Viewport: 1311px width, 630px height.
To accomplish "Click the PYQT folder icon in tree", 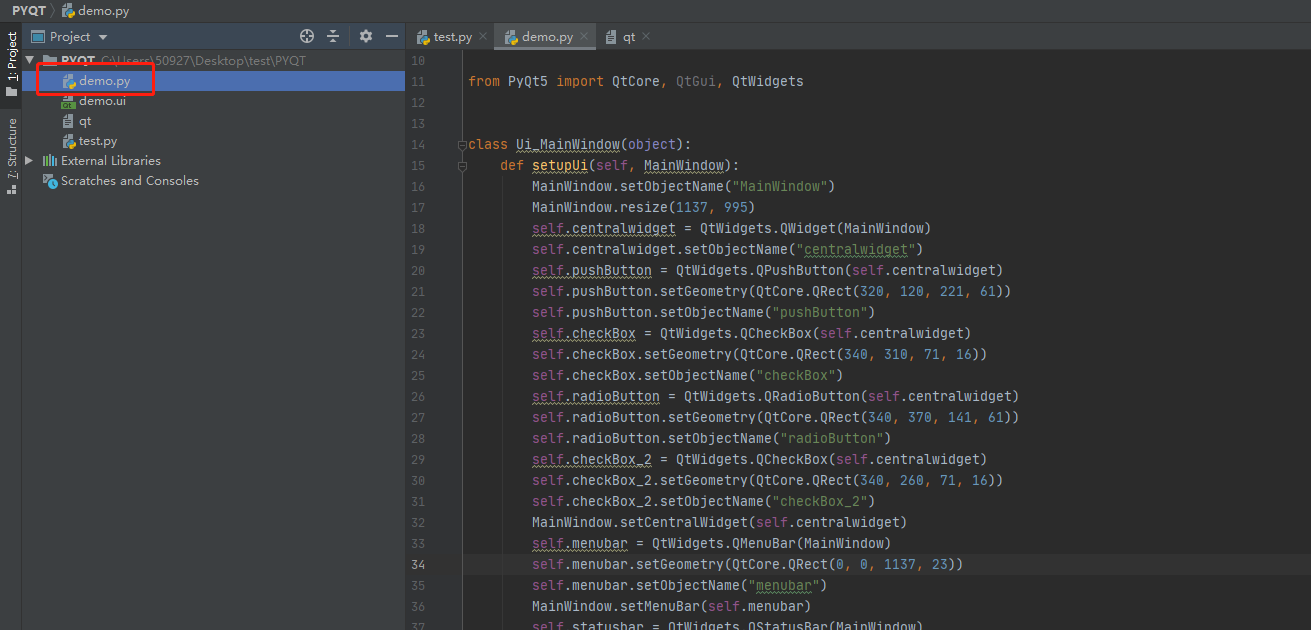I will (50, 61).
